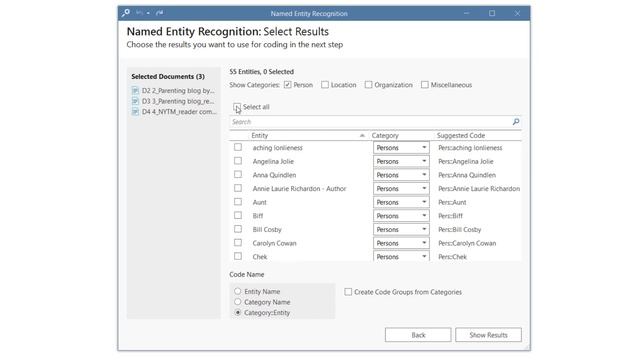Check the box for Angelina Jolie
Screen dimensions: 640x360
click(238, 161)
